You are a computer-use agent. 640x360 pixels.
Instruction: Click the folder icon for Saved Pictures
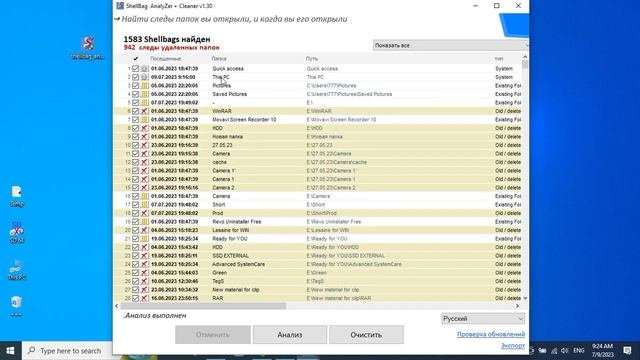click(144, 94)
